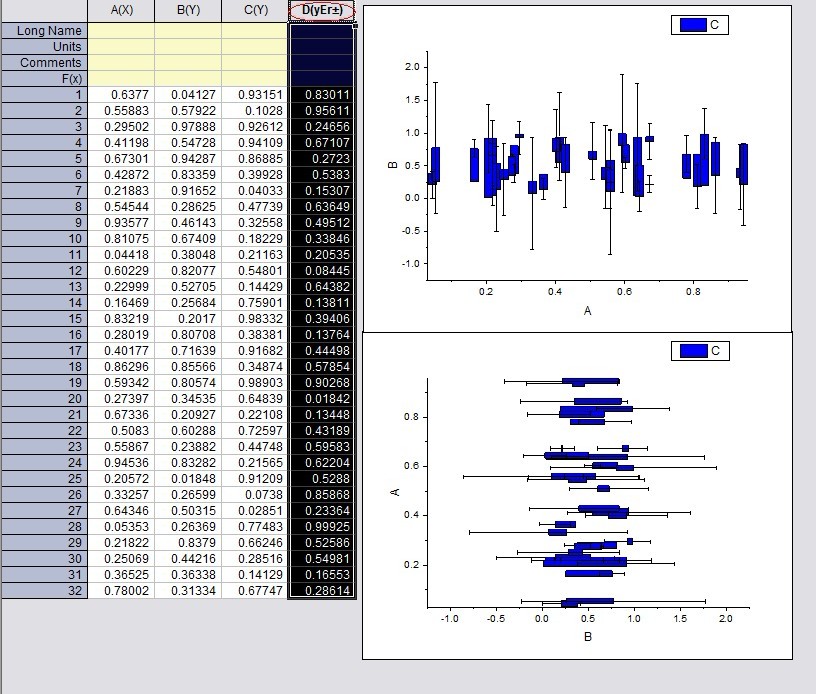Select cell with value 0.93151
The width and height of the screenshot is (816, 694).
point(255,95)
